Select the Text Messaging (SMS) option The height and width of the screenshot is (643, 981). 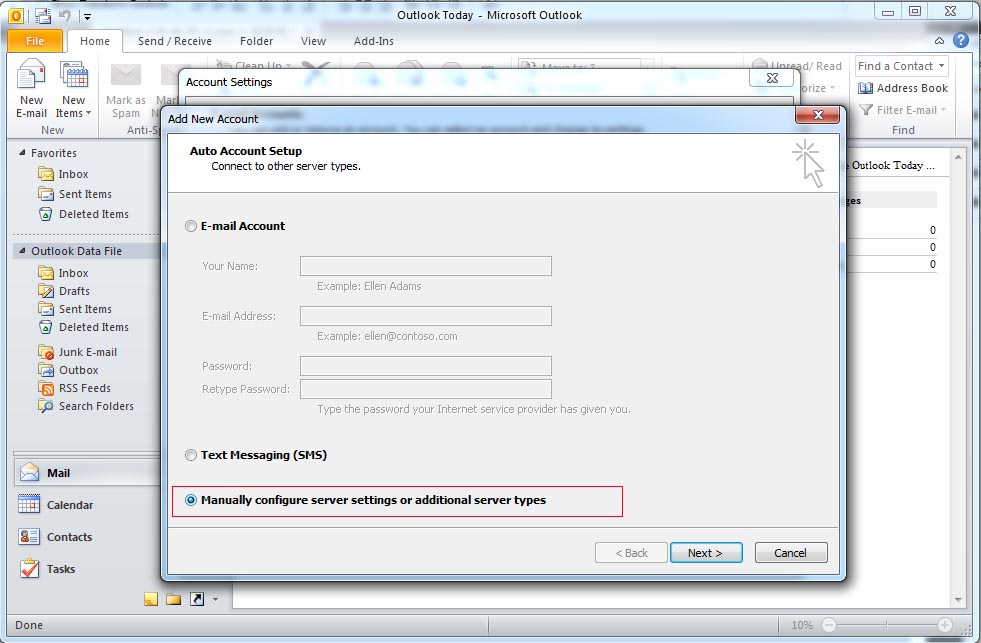191,456
